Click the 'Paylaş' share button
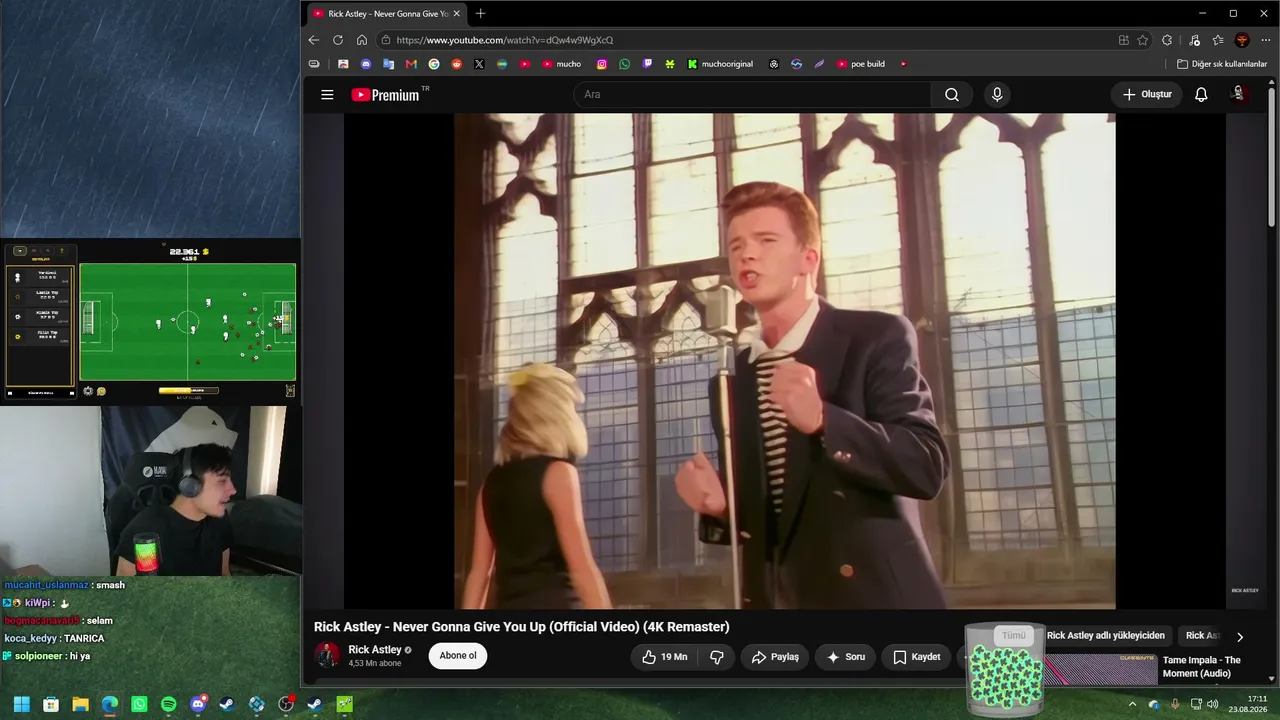 click(775, 657)
